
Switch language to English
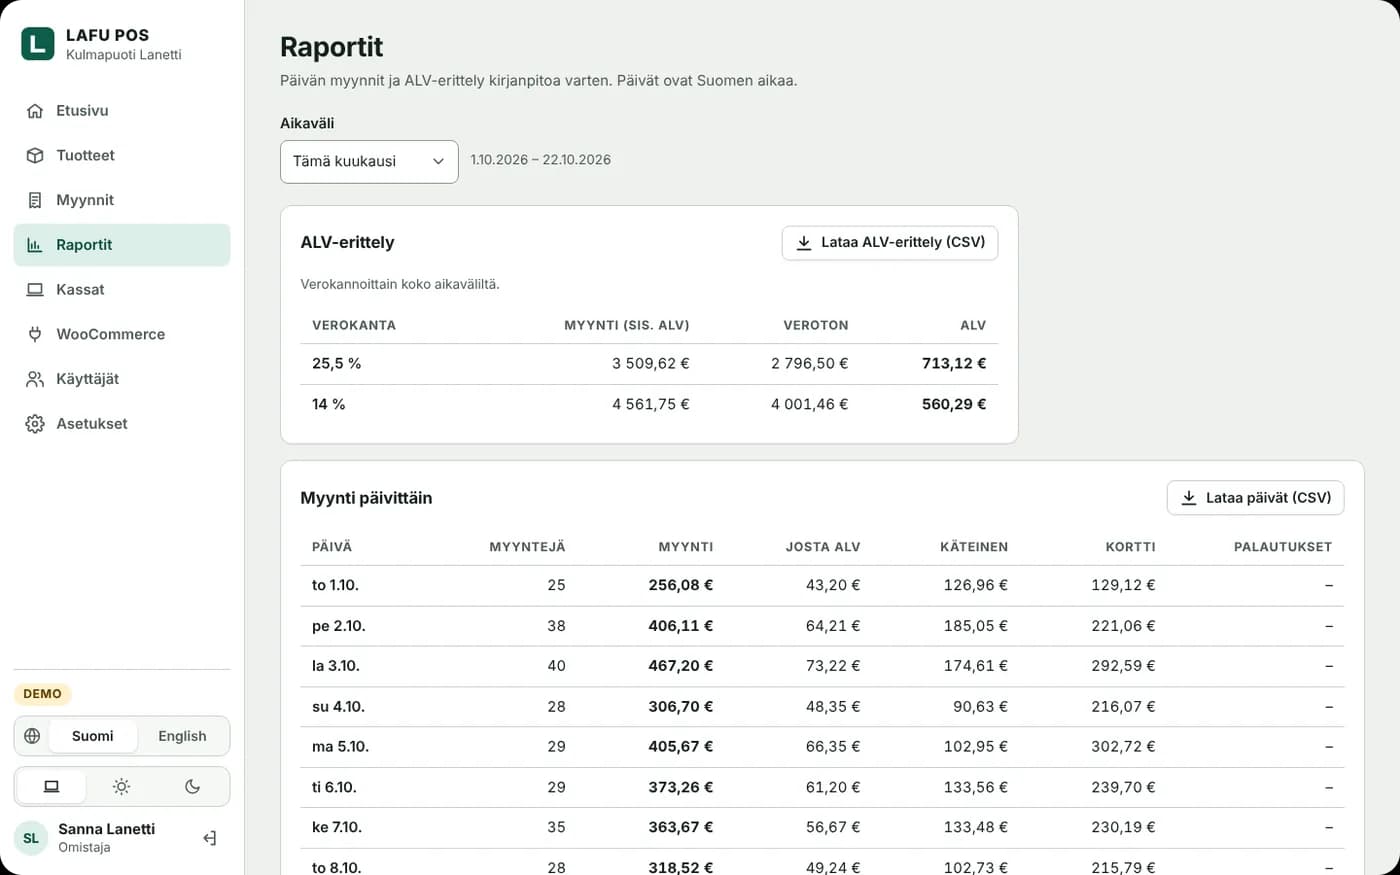[182, 736]
